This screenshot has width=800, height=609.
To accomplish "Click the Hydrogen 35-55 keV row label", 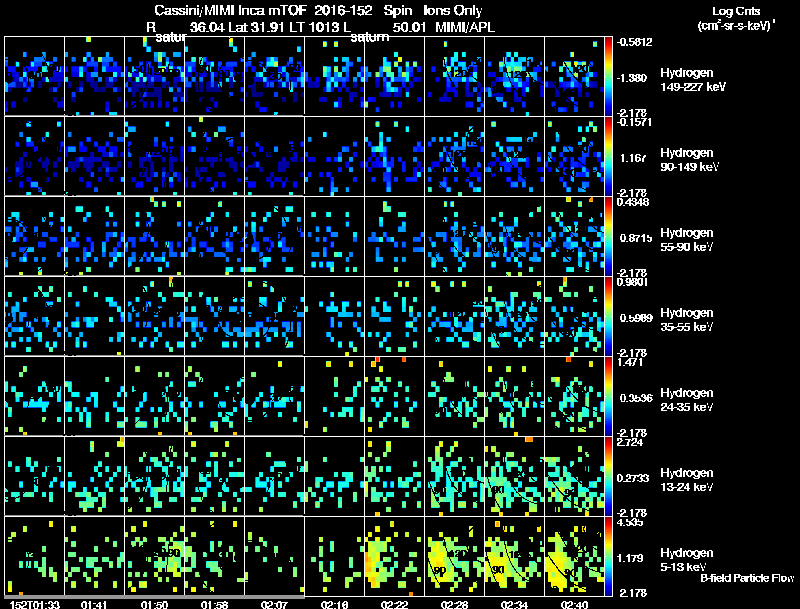I will click(686, 320).
